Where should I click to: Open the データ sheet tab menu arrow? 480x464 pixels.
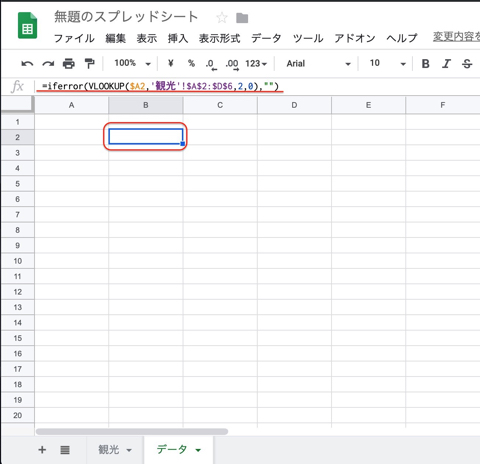pos(198,450)
